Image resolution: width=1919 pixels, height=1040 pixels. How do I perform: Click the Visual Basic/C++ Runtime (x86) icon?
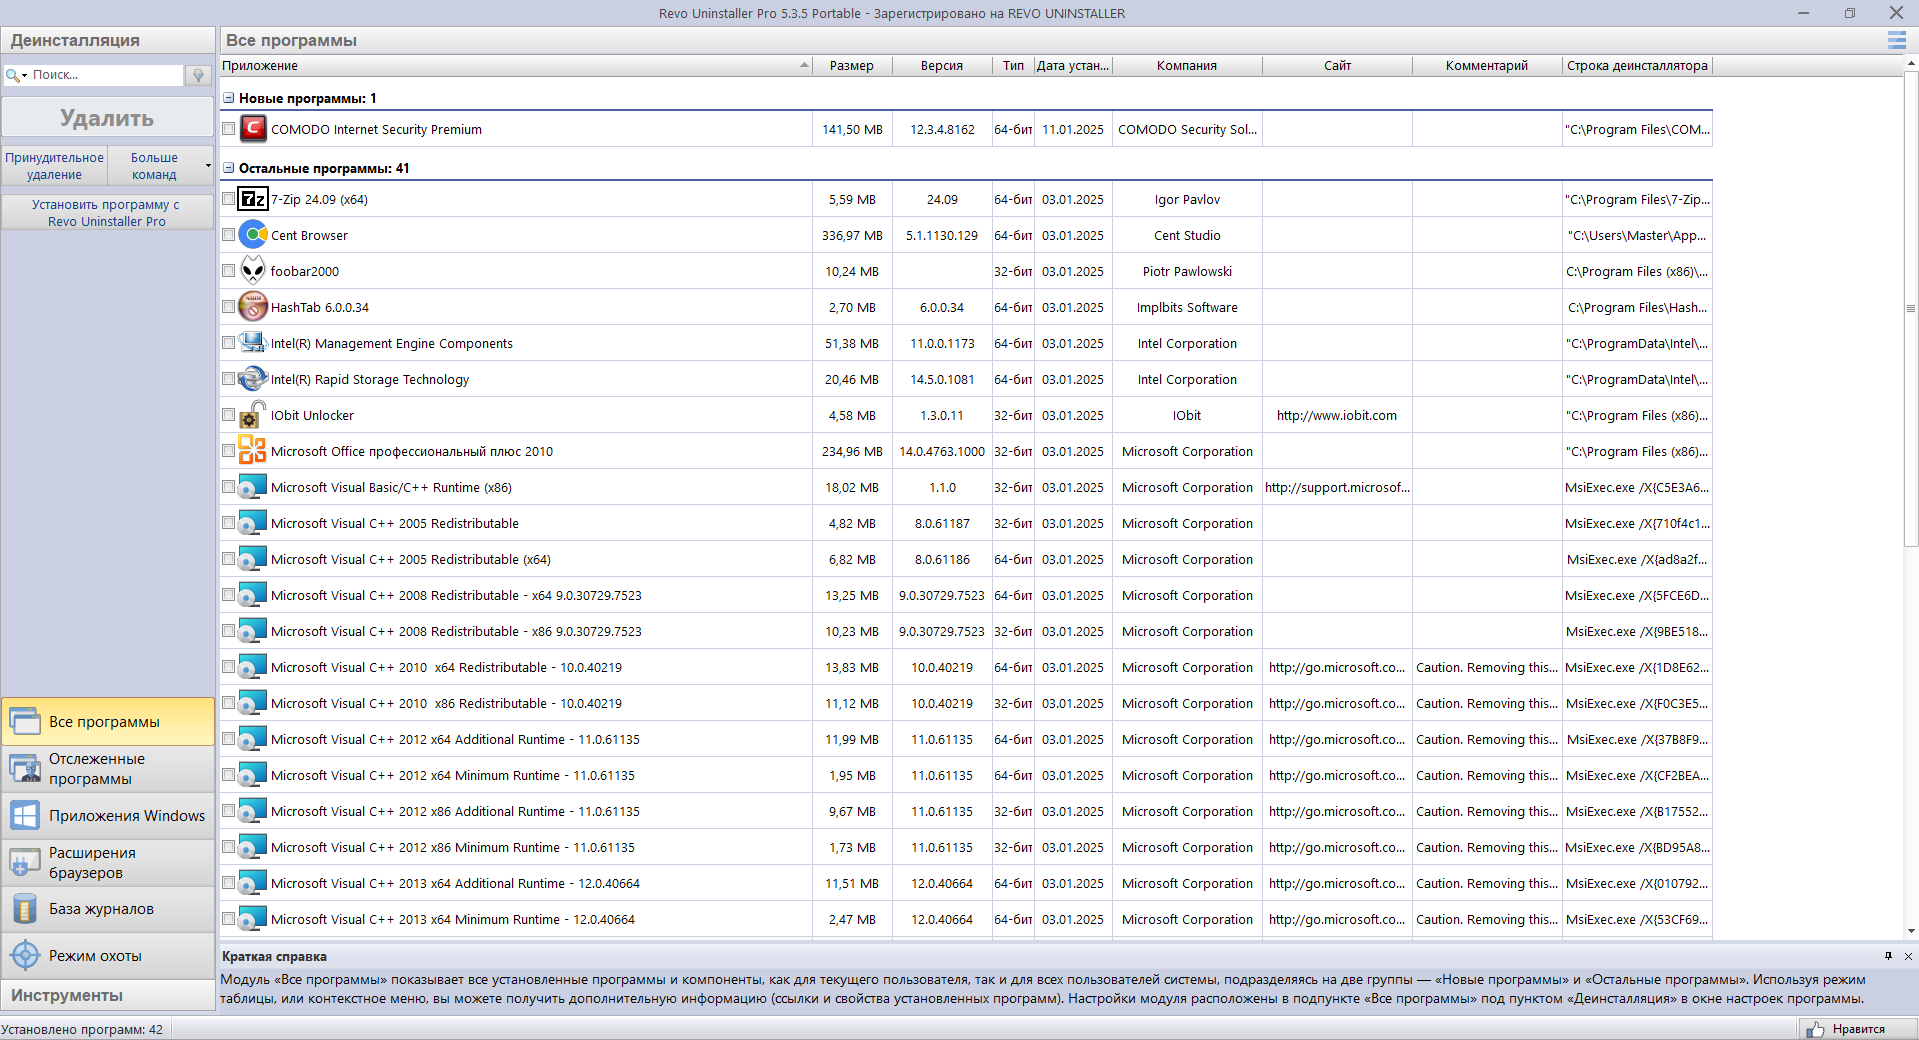253,487
